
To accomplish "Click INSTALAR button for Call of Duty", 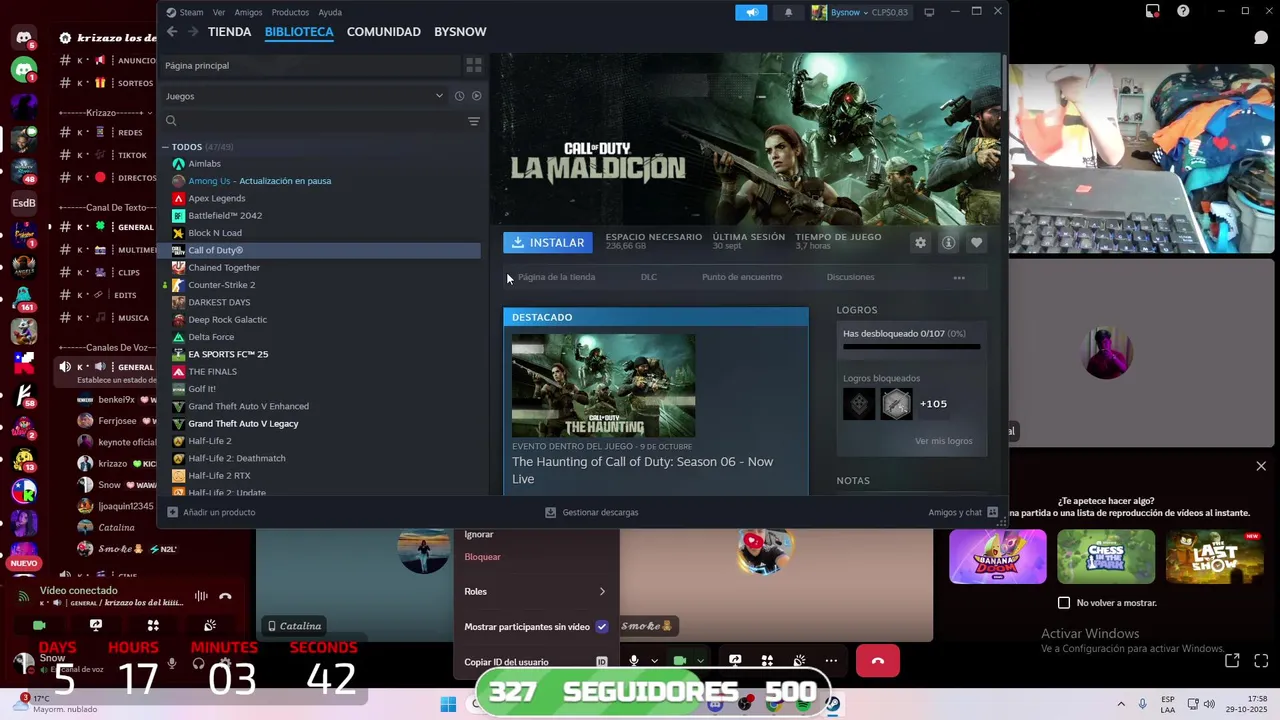I will [548, 243].
